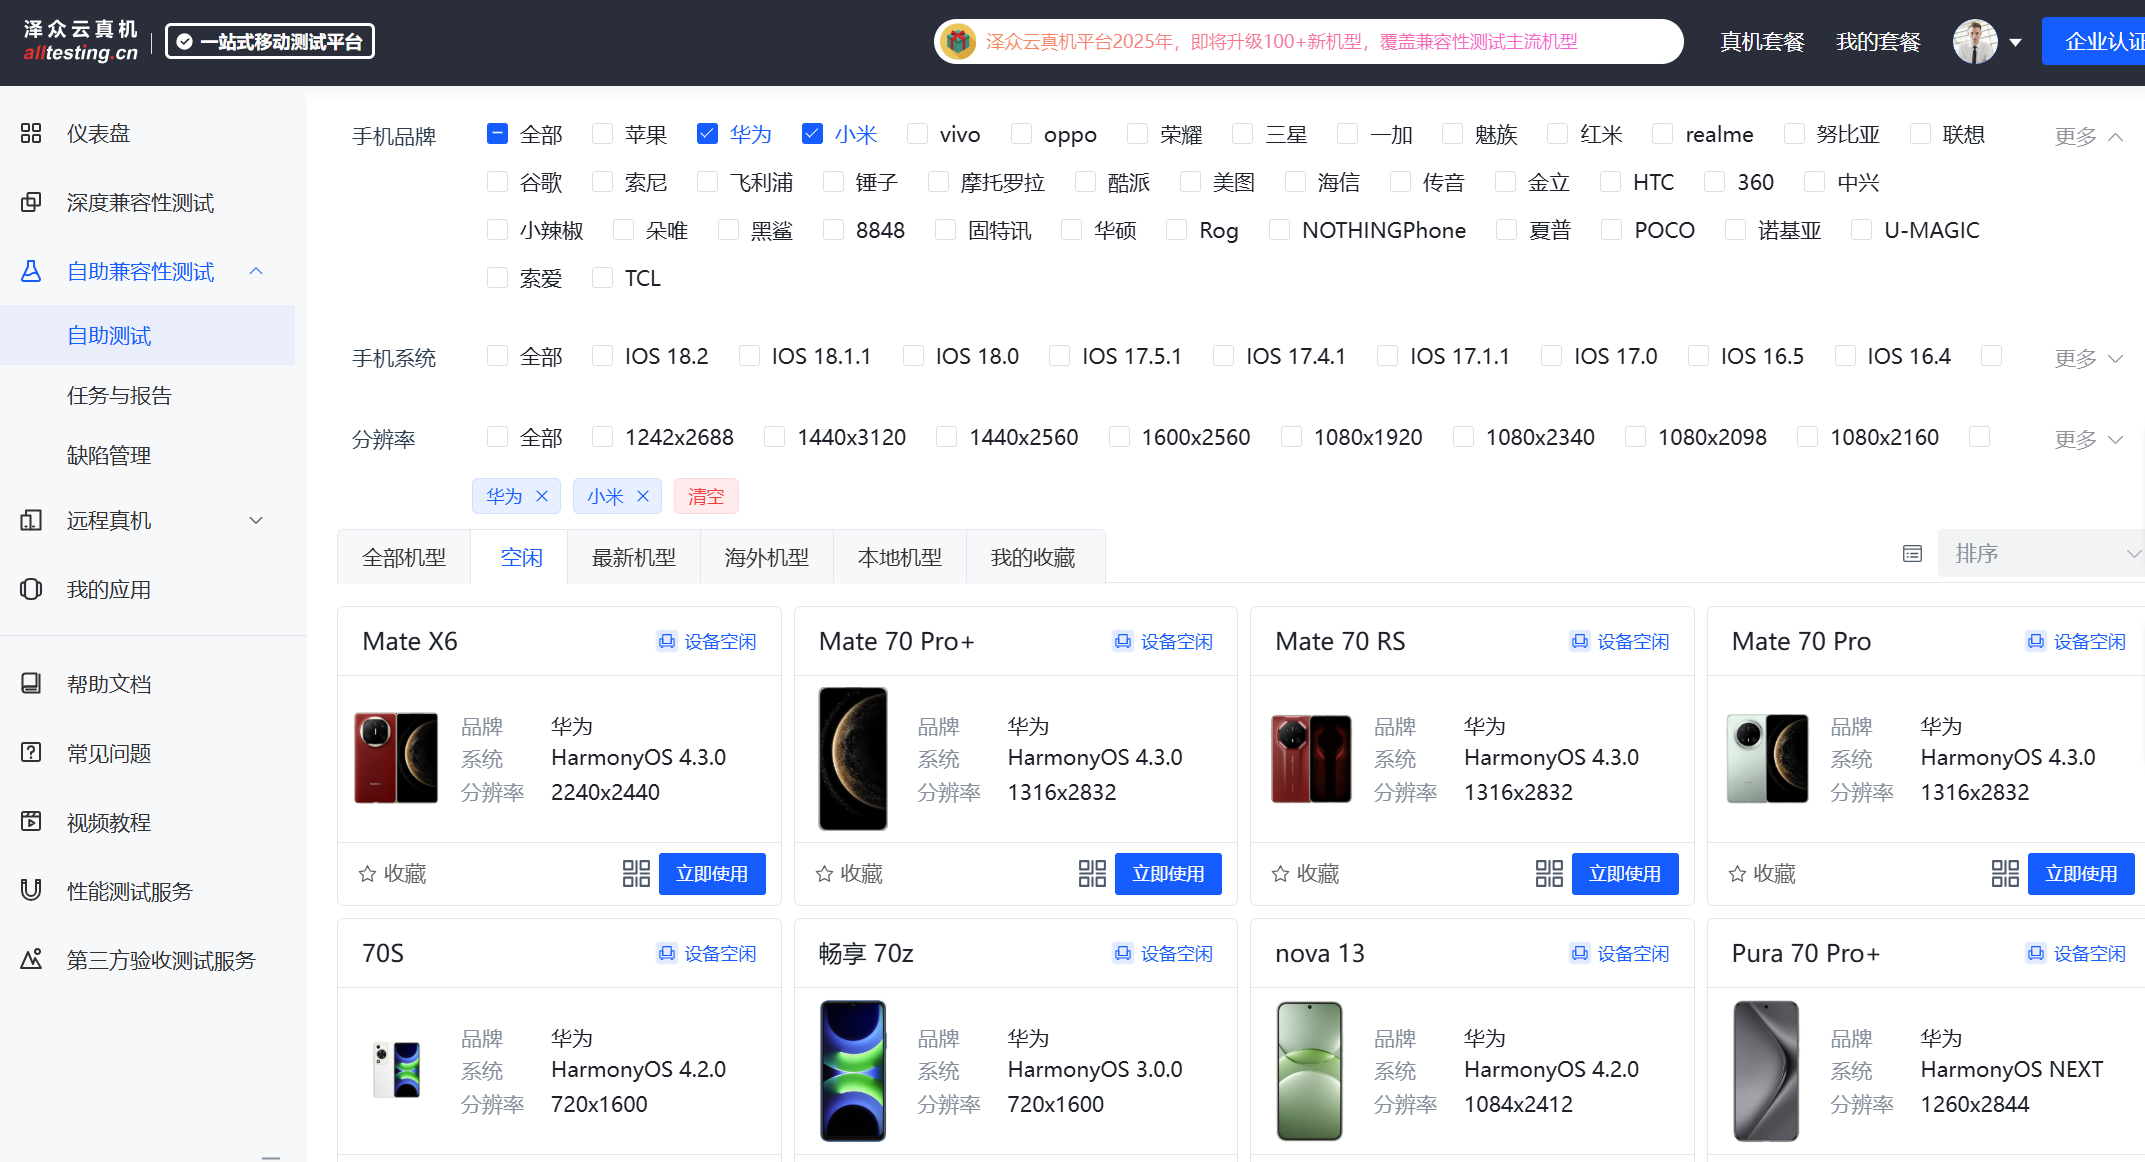Show QR code for Mate X6
The width and height of the screenshot is (2145, 1162).
point(636,874)
